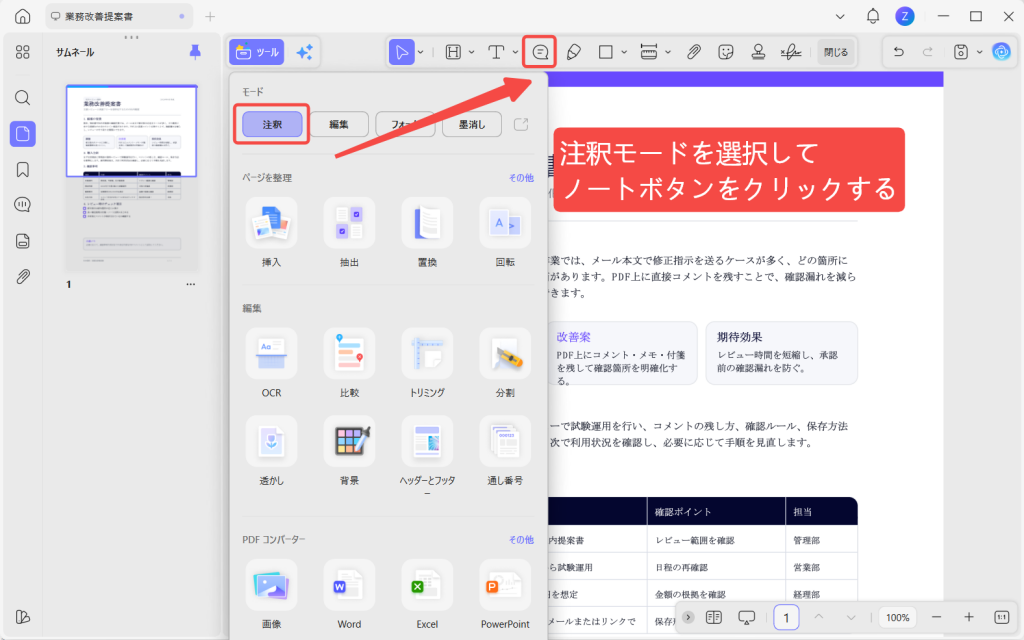The height and width of the screenshot is (640, 1024).
Task: Expand the save options dropdown arrow
Action: click(979, 52)
